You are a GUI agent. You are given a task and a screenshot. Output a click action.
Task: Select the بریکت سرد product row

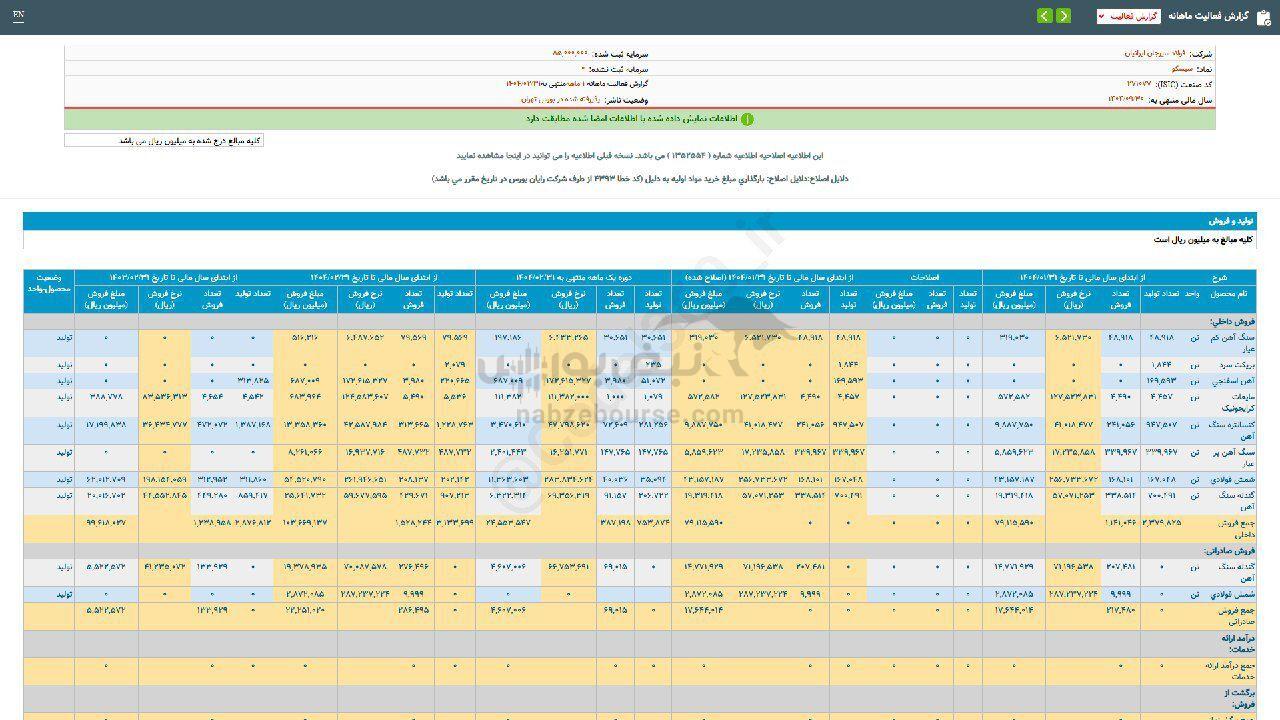tap(640, 366)
